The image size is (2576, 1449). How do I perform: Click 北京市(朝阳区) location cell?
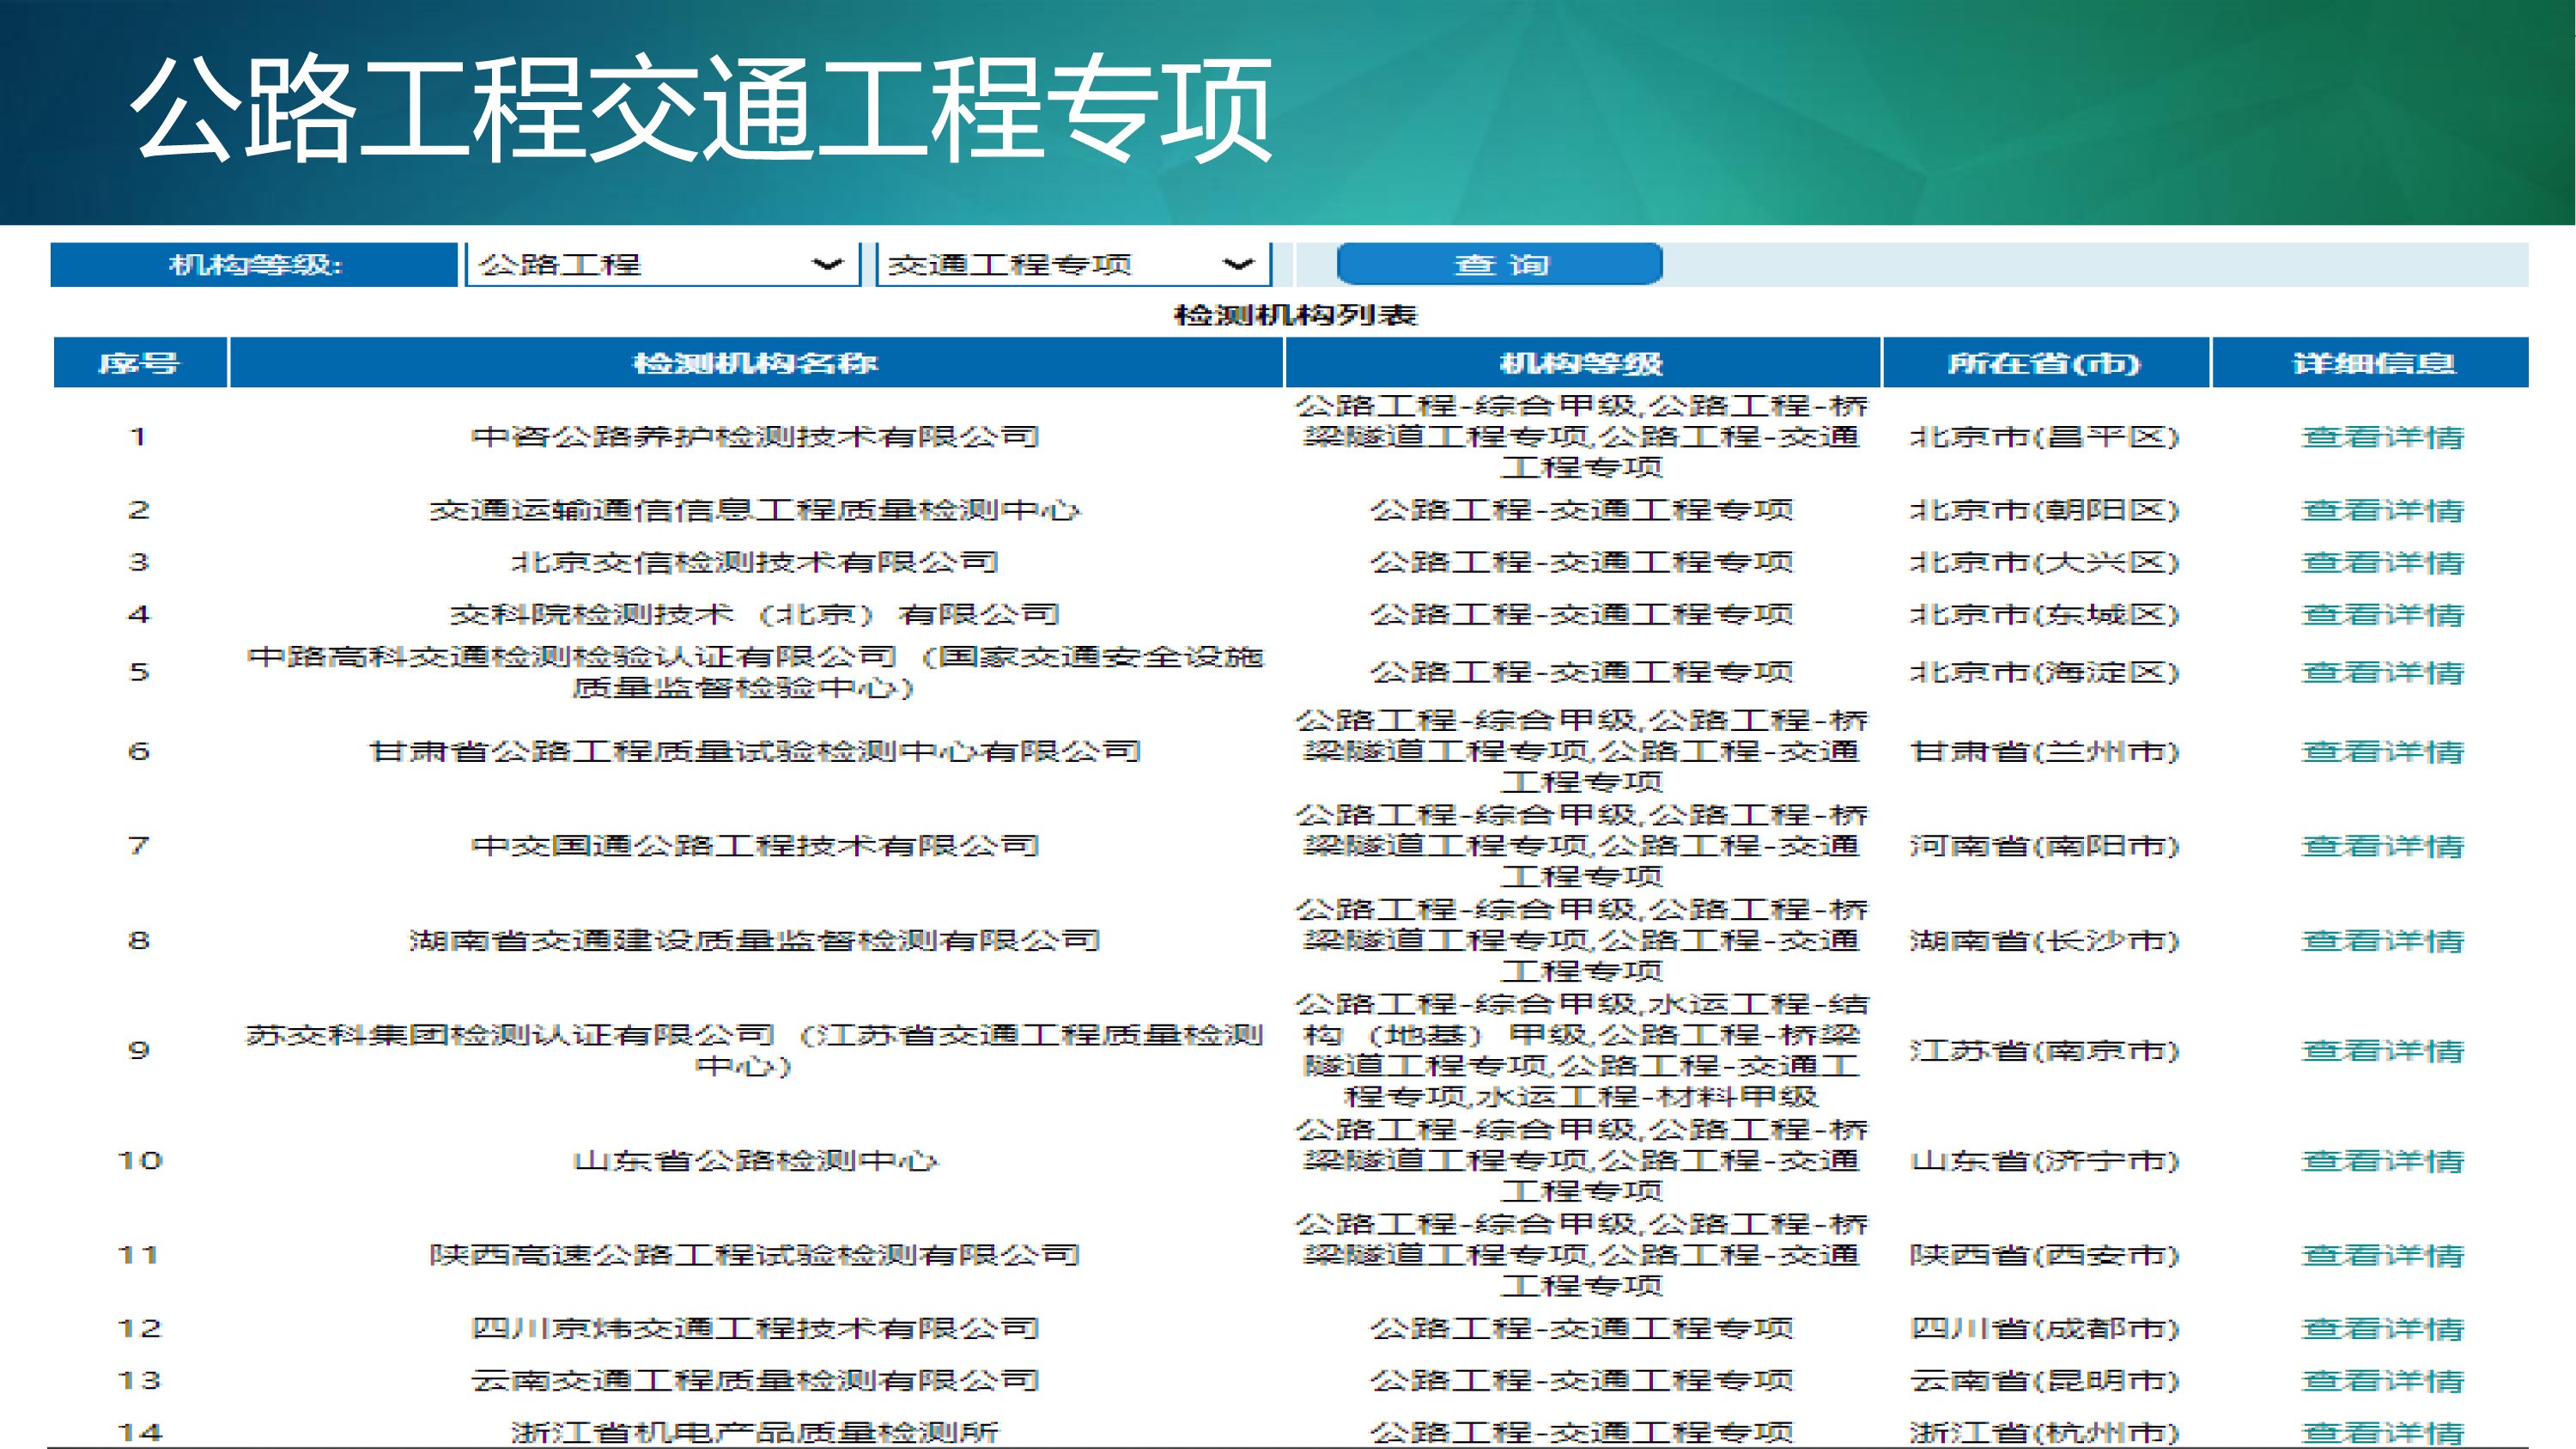[x=2044, y=510]
